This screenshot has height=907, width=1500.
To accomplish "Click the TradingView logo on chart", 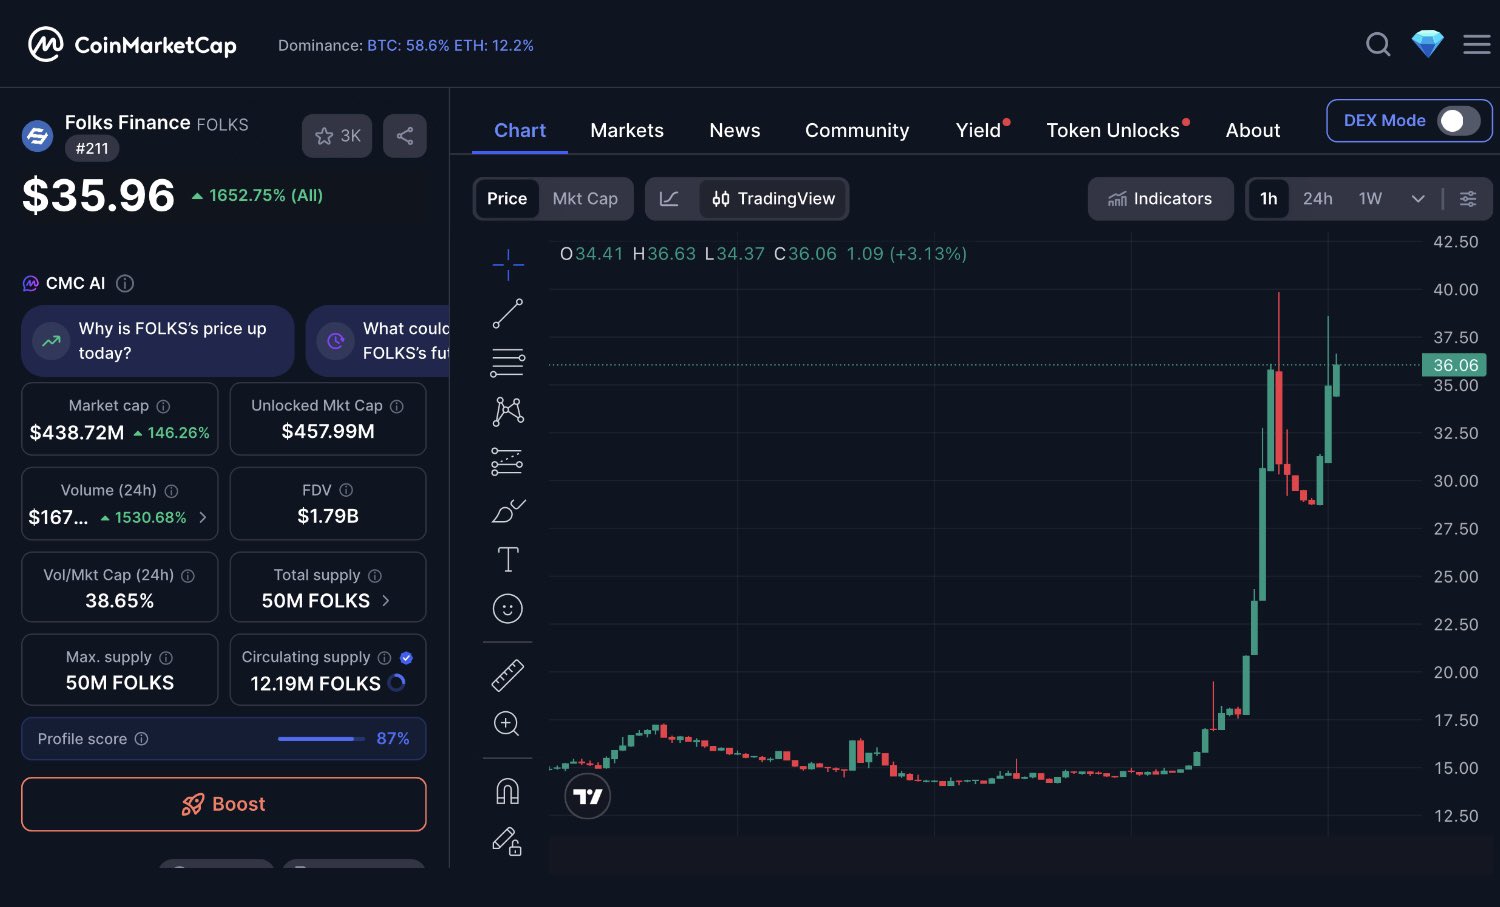I will (x=588, y=796).
